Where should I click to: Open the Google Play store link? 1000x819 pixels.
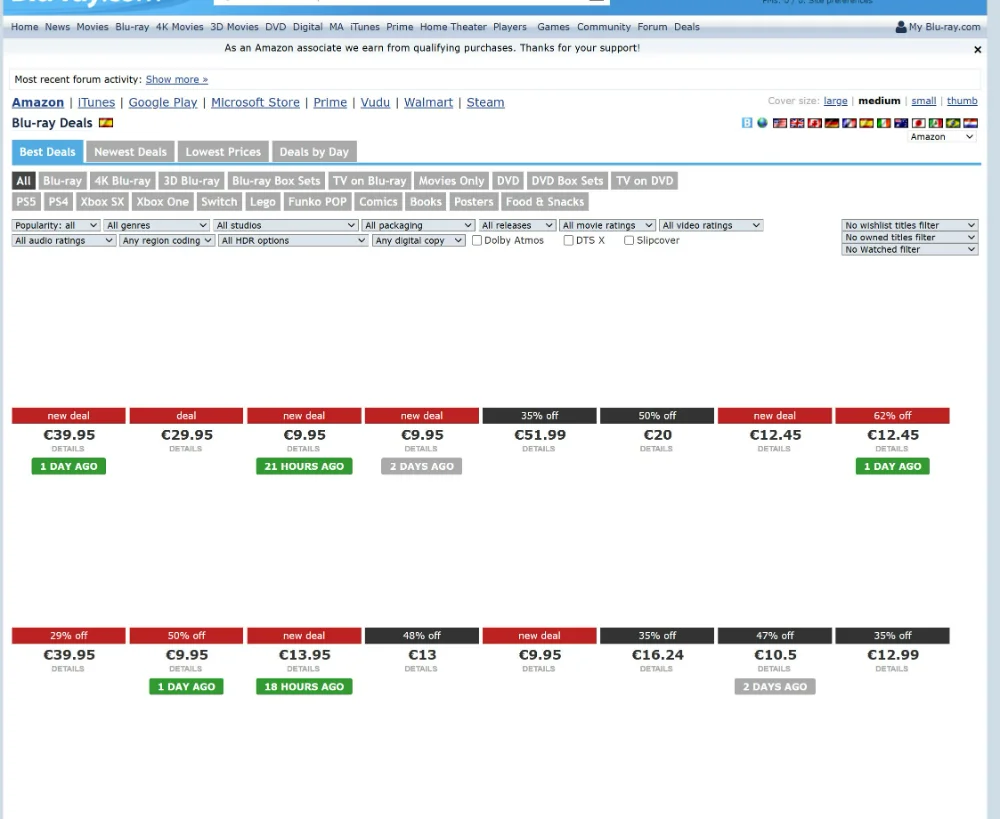pos(163,103)
